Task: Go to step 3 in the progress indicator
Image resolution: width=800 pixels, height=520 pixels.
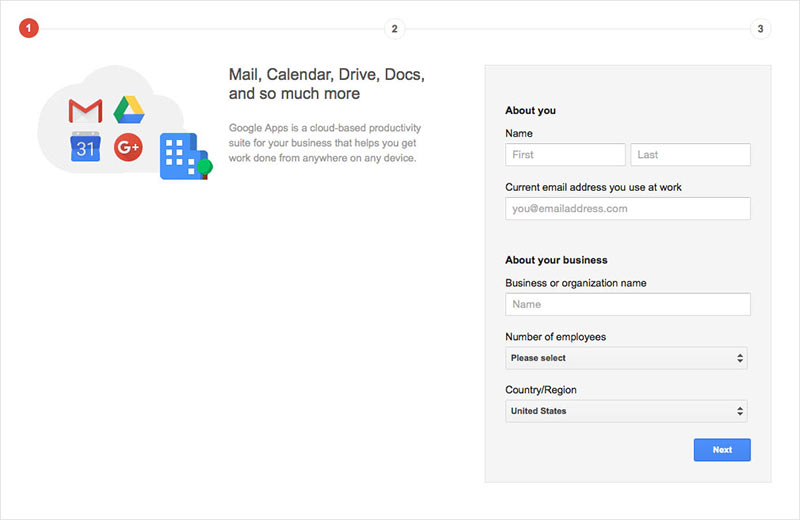Action: click(x=760, y=29)
